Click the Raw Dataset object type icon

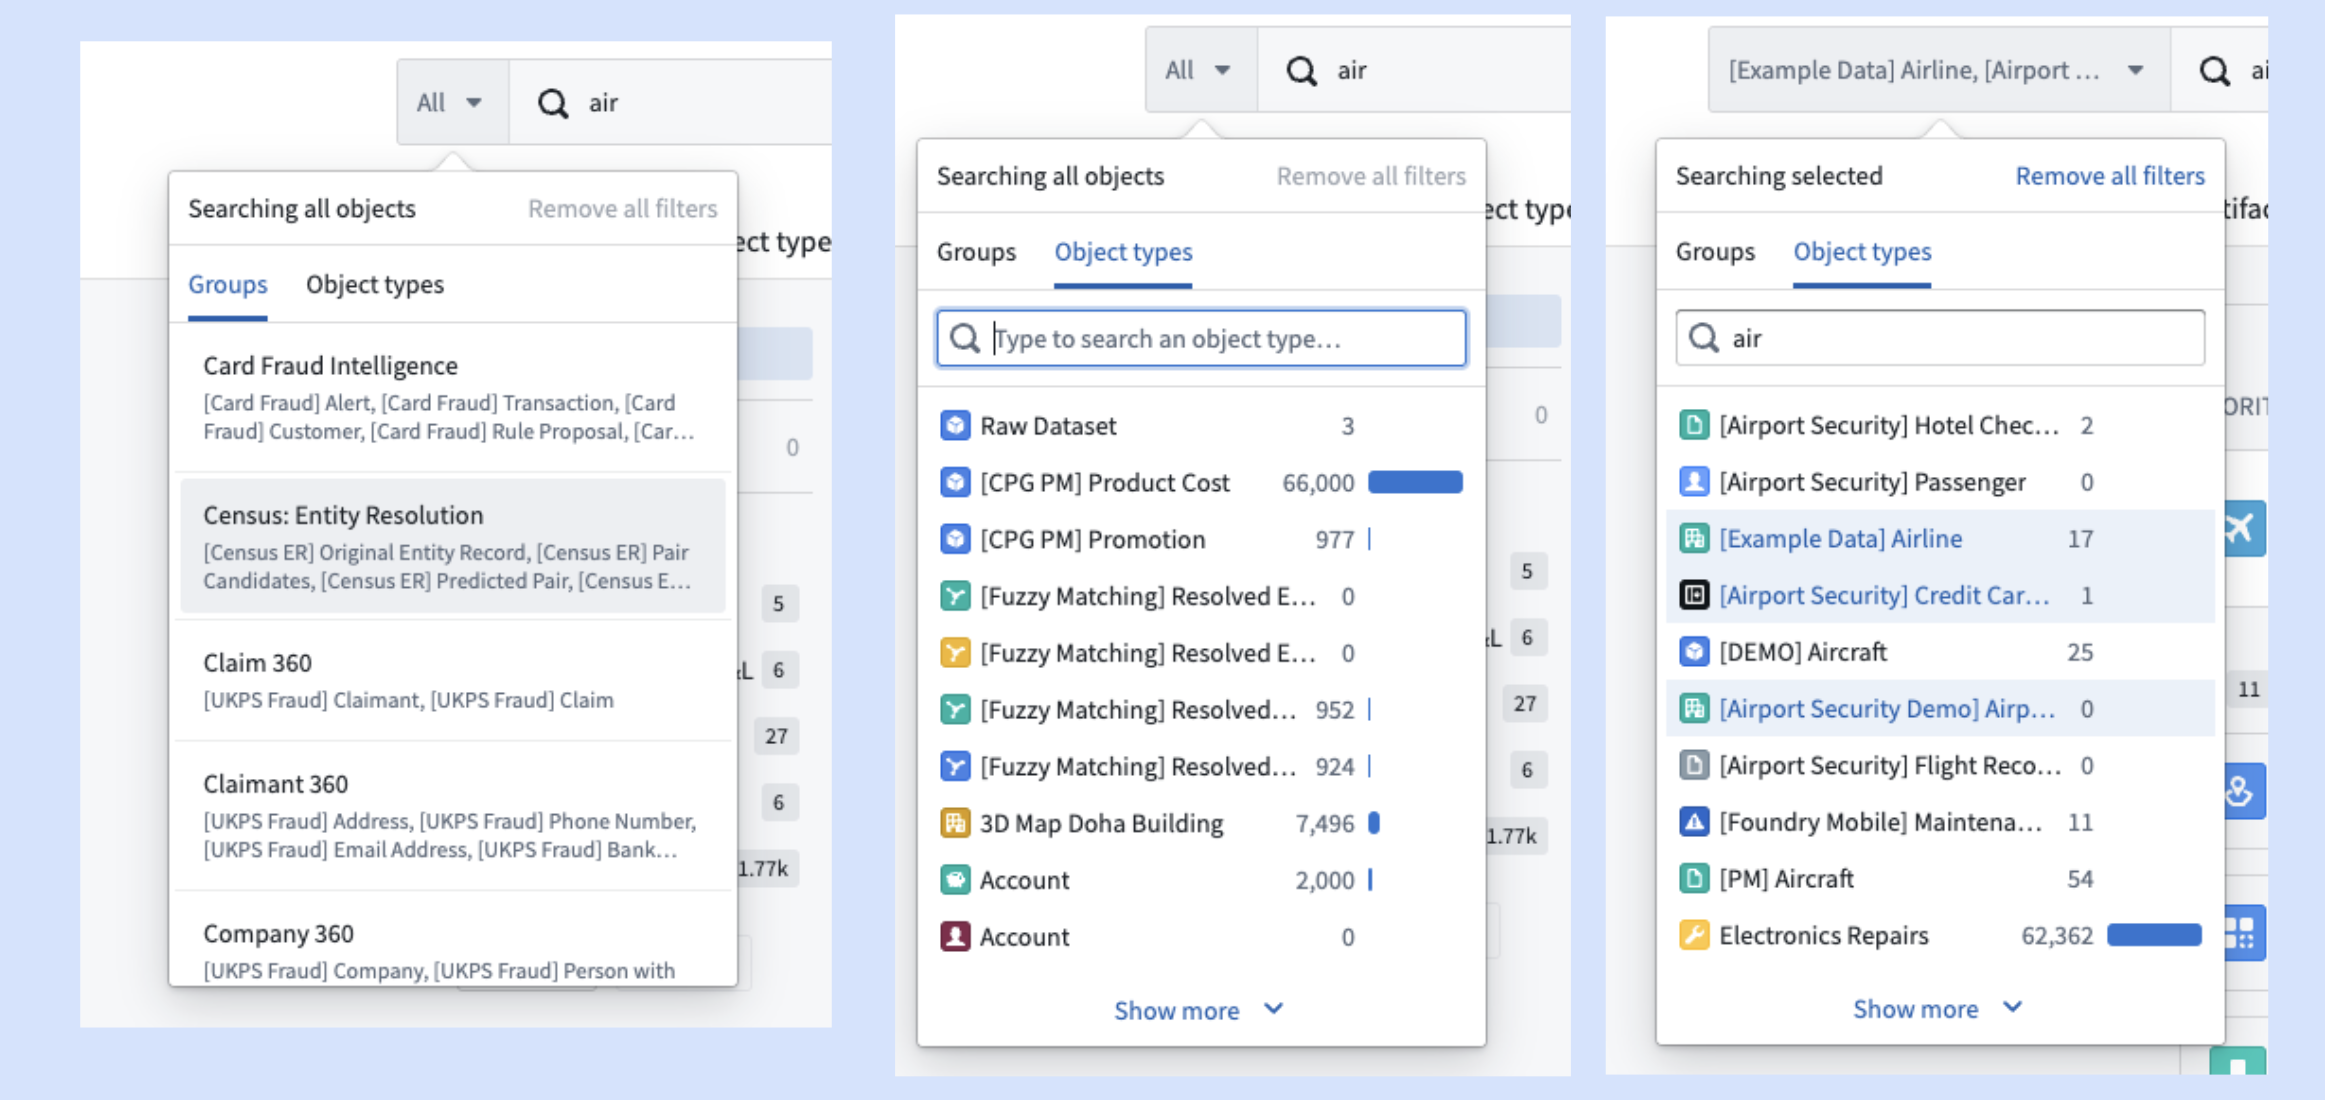pyautogui.click(x=955, y=426)
